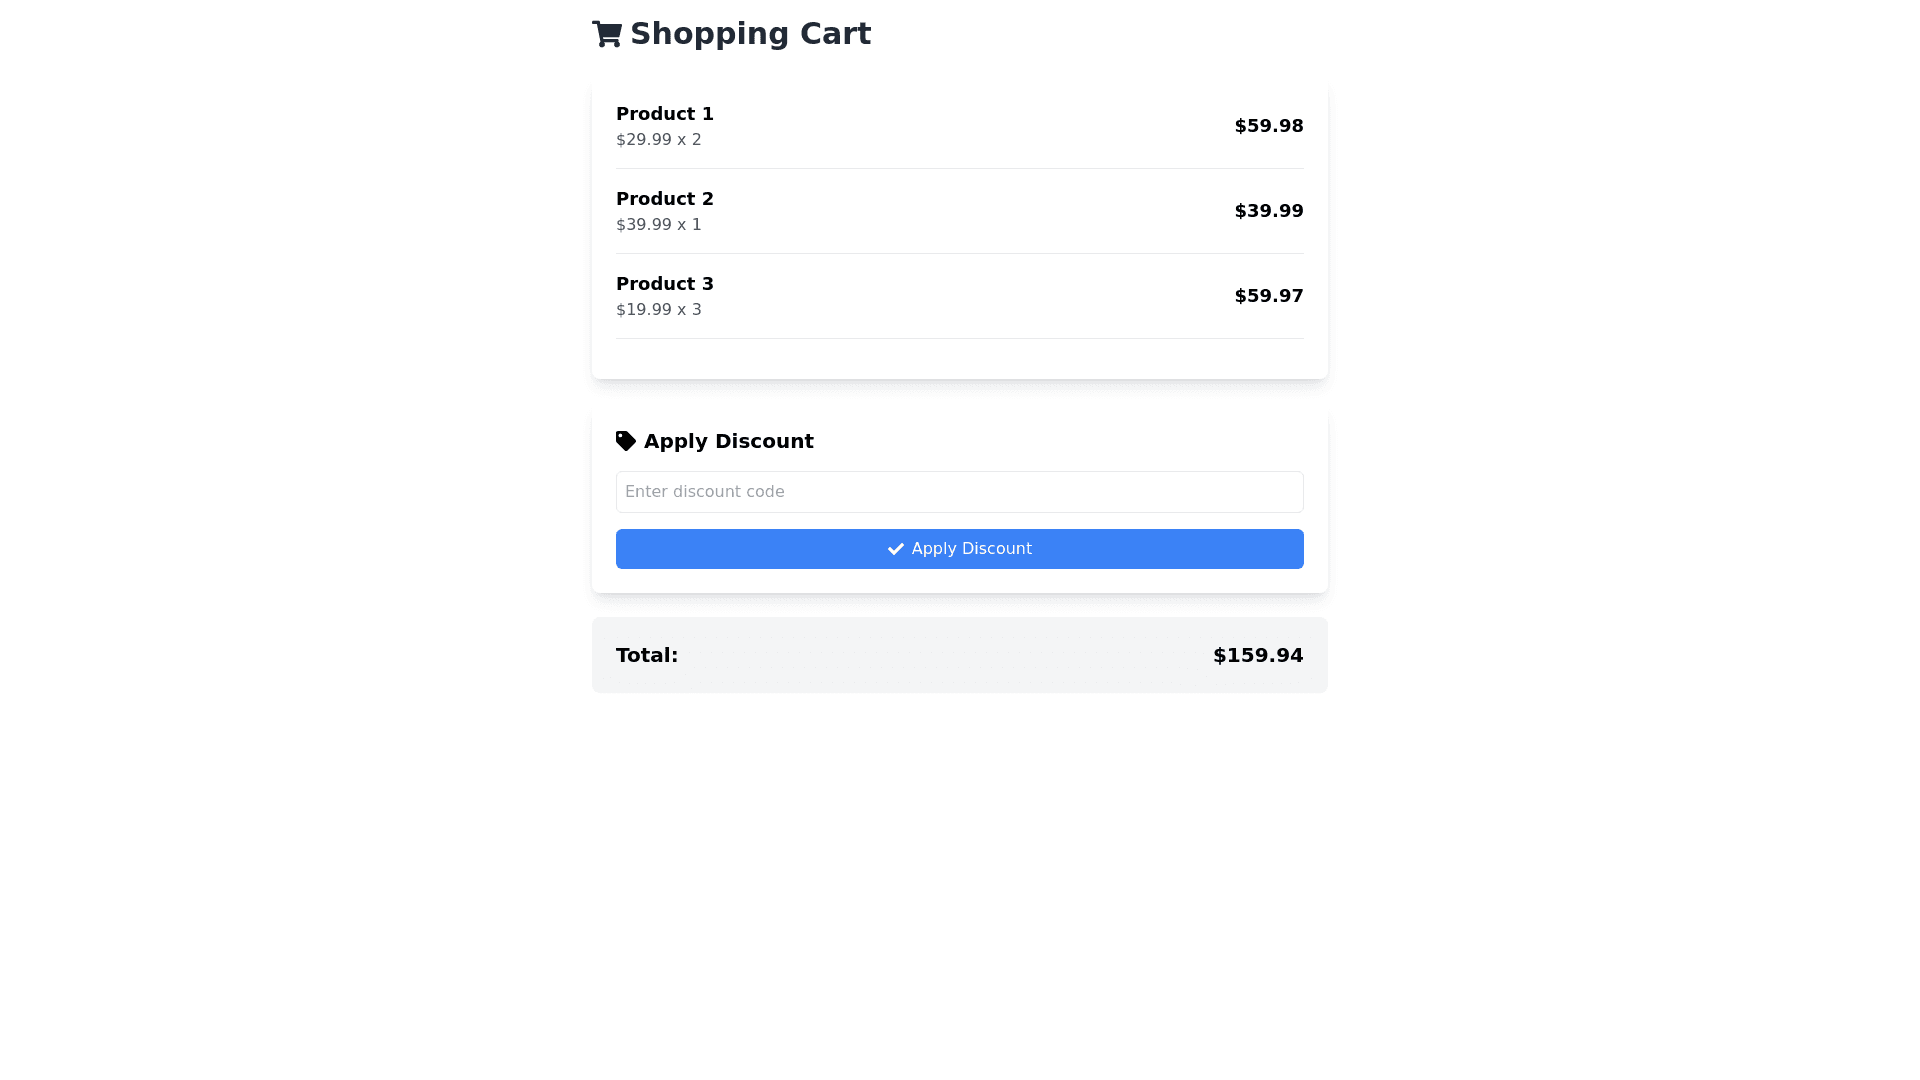The height and width of the screenshot is (1080, 1920).
Task: Focus the Enter discount code field
Action: [960, 492]
